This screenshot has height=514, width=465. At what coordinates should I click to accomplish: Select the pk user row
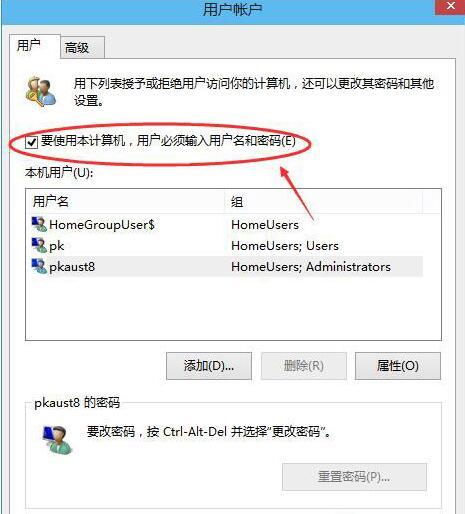(x=227, y=246)
